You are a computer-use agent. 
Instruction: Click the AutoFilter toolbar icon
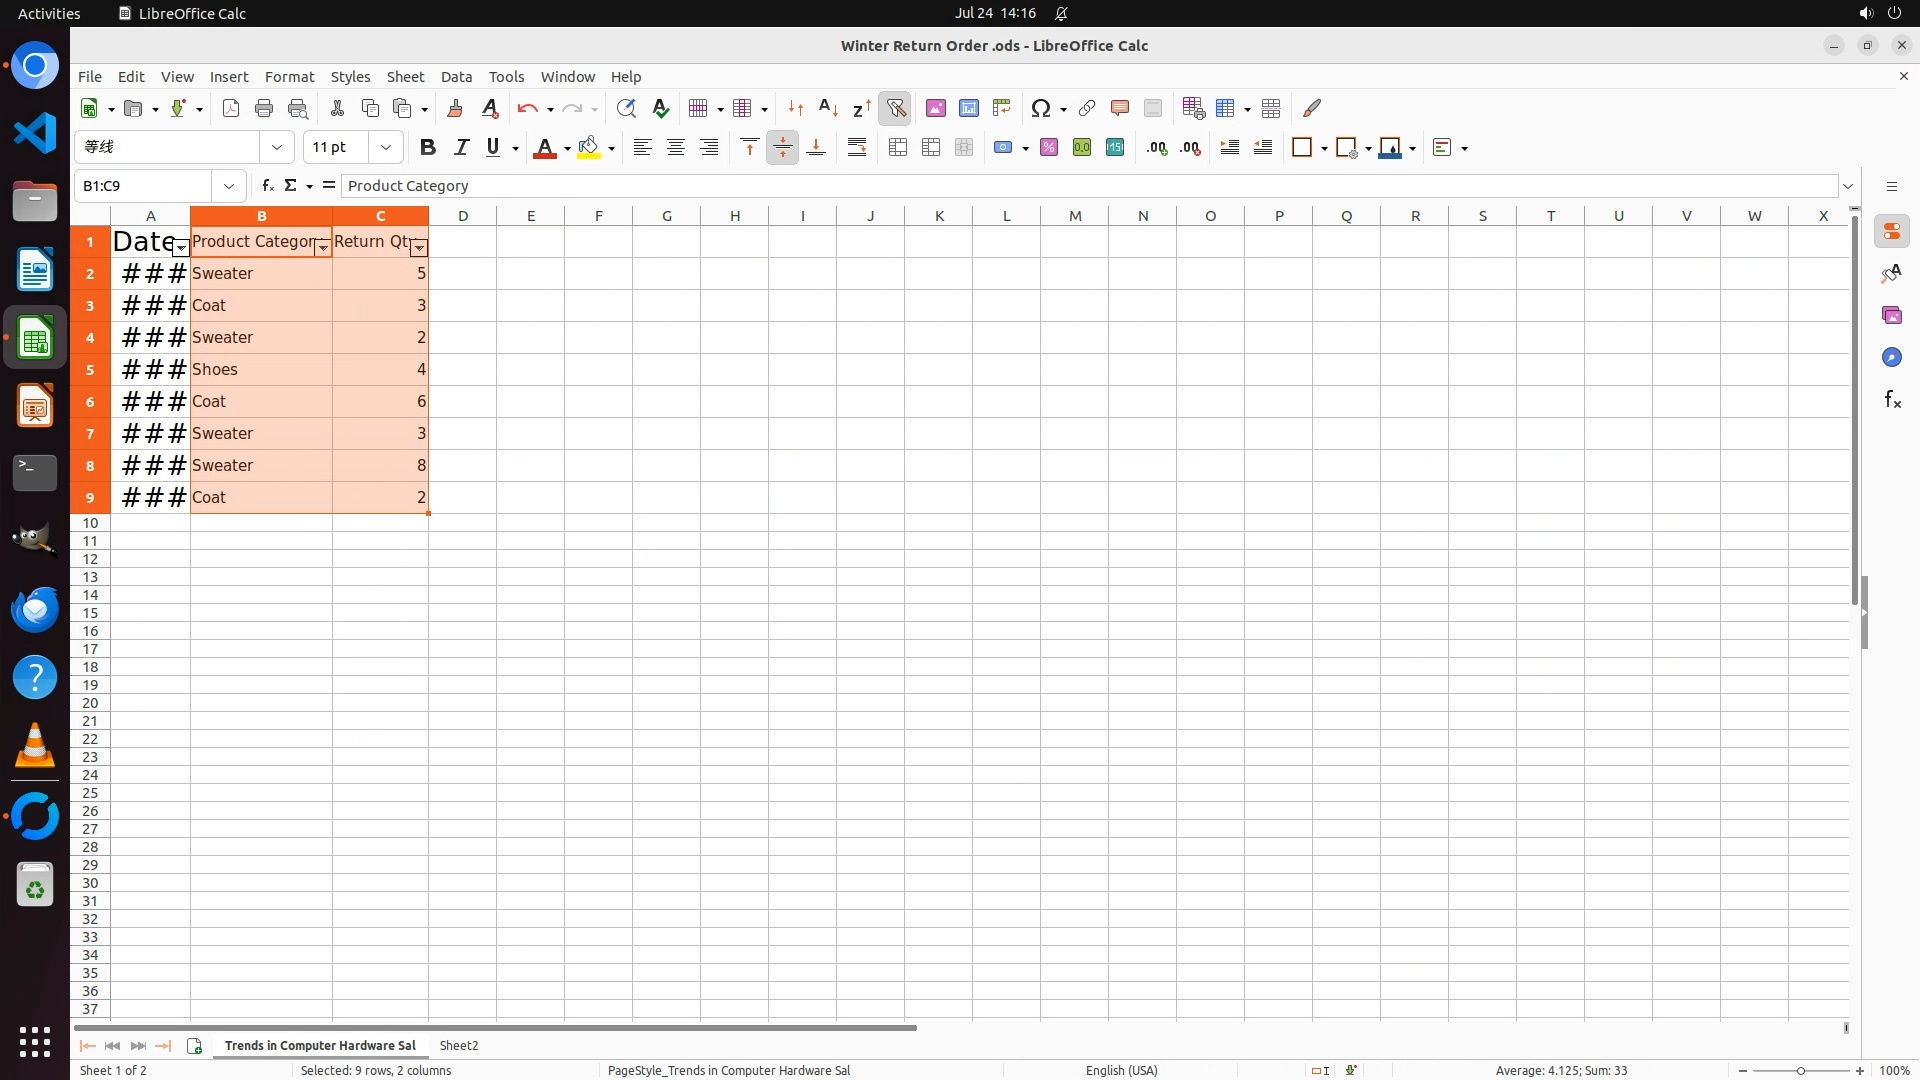click(896, 108)
